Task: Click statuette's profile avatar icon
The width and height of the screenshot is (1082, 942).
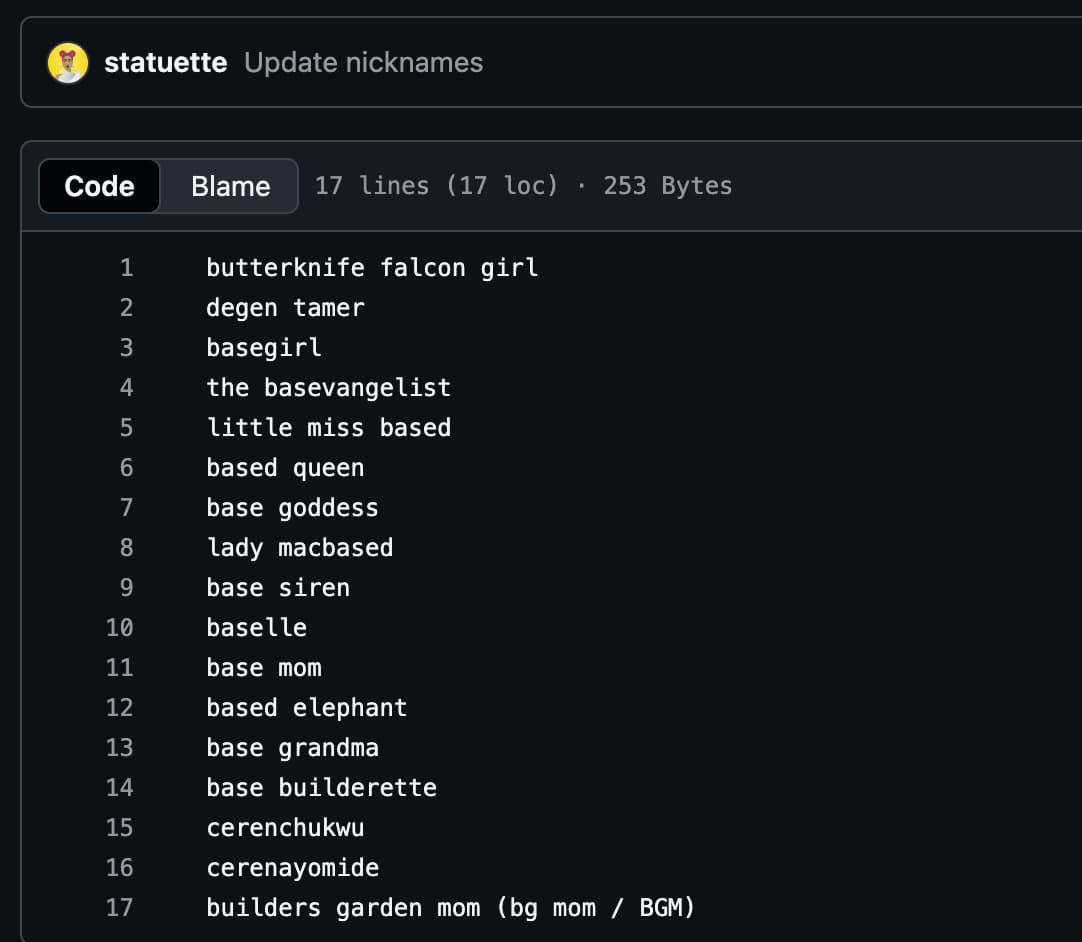Action: pos(68,61)
